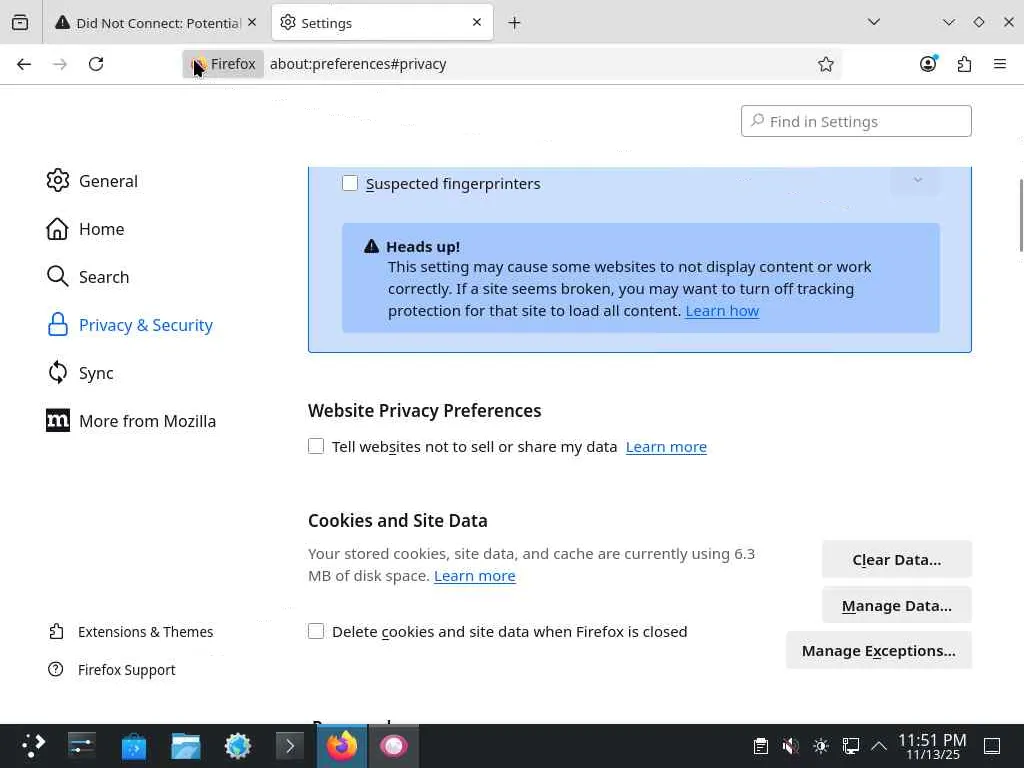Image resolution: width=1024 pixels, height=768 pixels.
Task: Click the Settings page vertical scrollbar
Action: (1020, 215)
